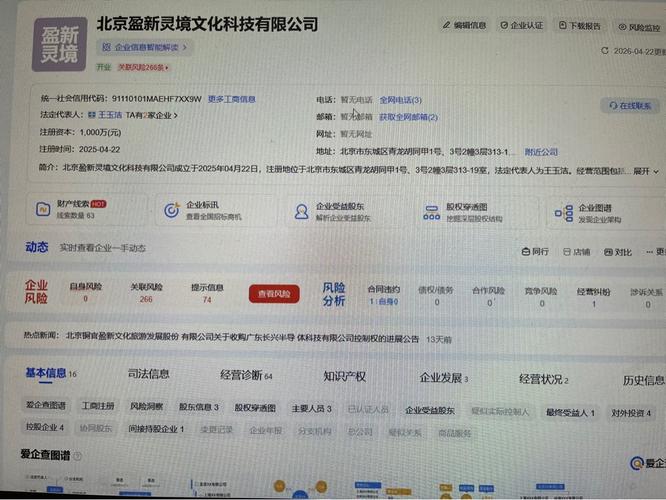Select 爱企查图谱 sub-tab chip
666x500 pixels.
tap(46, 405)
